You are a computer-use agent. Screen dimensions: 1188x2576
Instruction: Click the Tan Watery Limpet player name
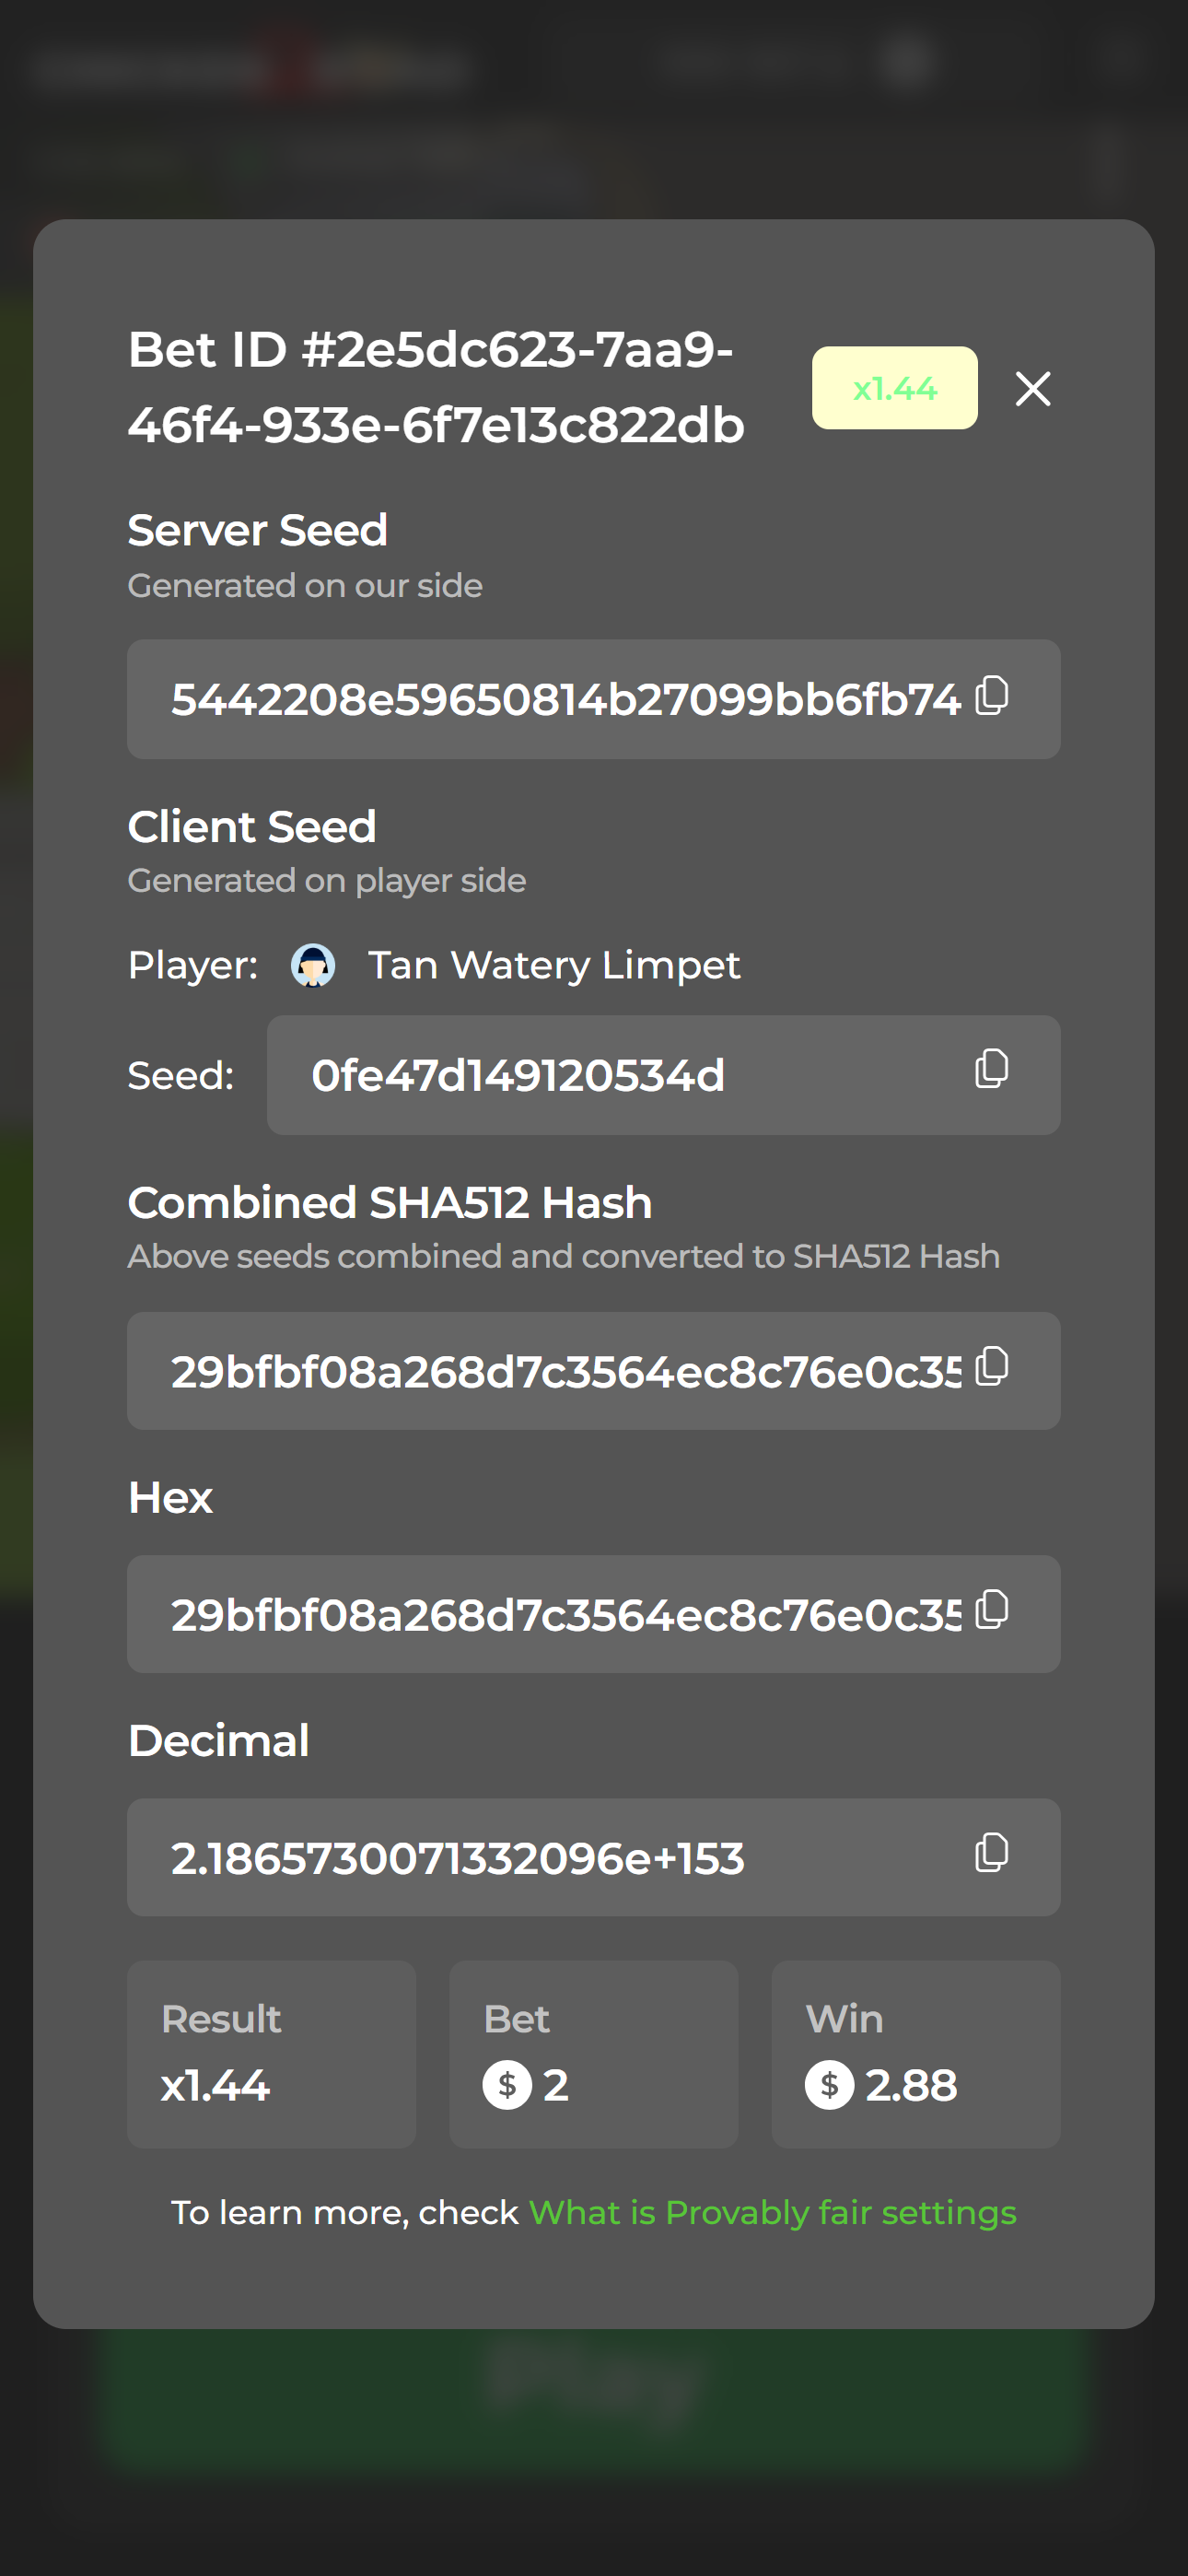(554, 966)
